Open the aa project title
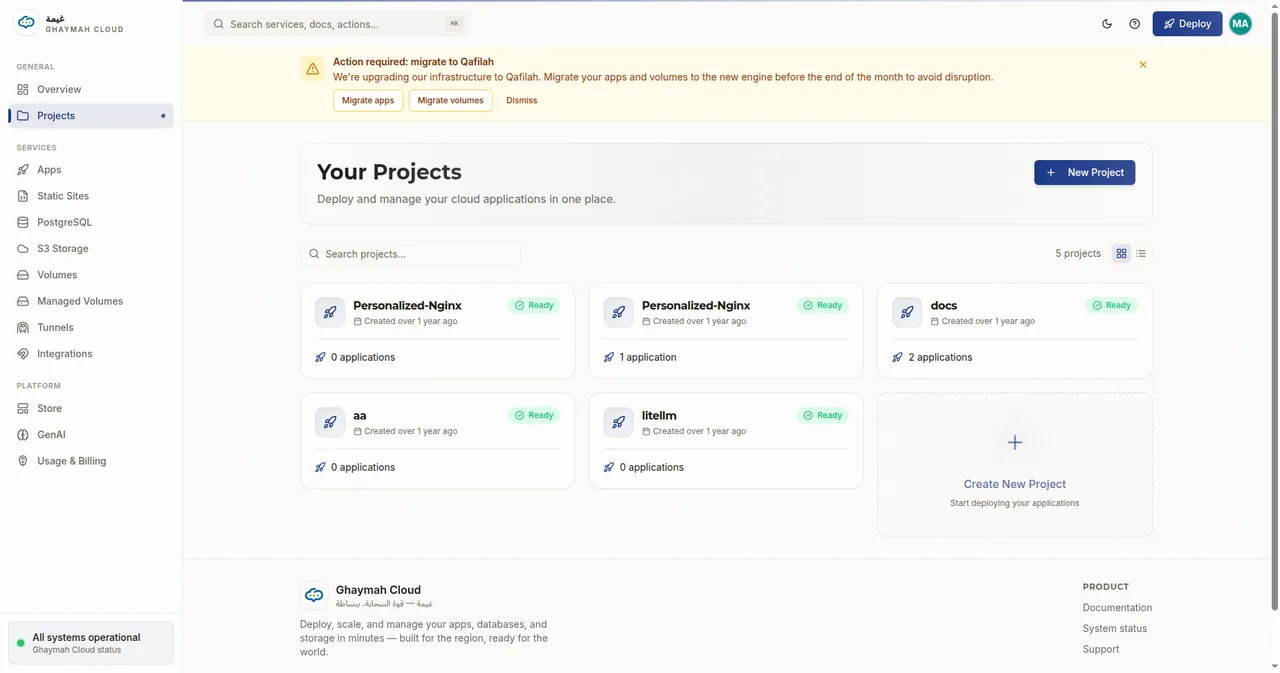Screen dimensions: 1280x673 point(360,415)
